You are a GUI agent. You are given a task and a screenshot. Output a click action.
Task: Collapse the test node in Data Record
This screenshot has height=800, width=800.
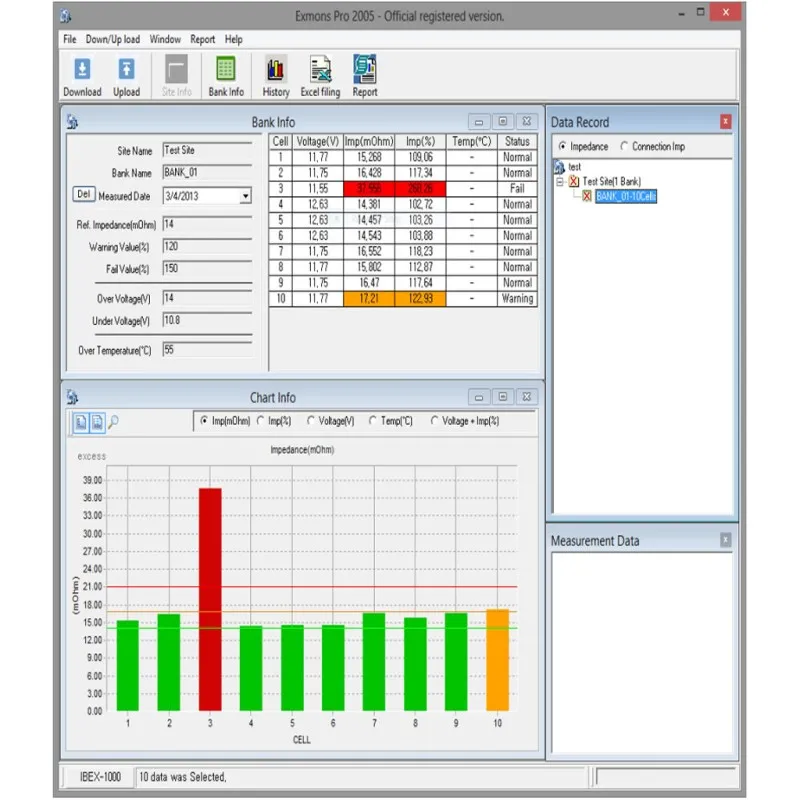(x=573, y=166)
